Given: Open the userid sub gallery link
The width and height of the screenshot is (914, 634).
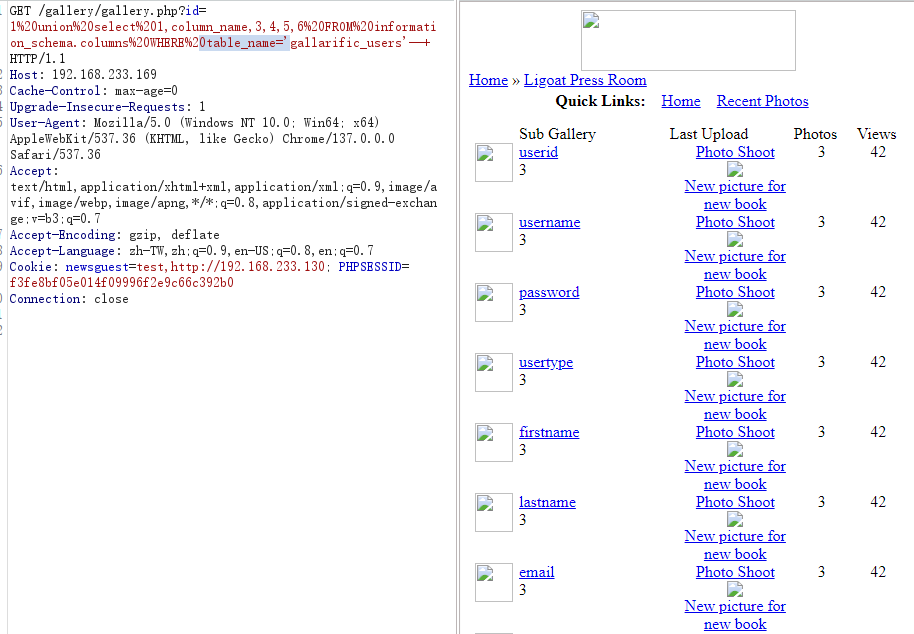Looking at the screenshot, I should (538, 152).
